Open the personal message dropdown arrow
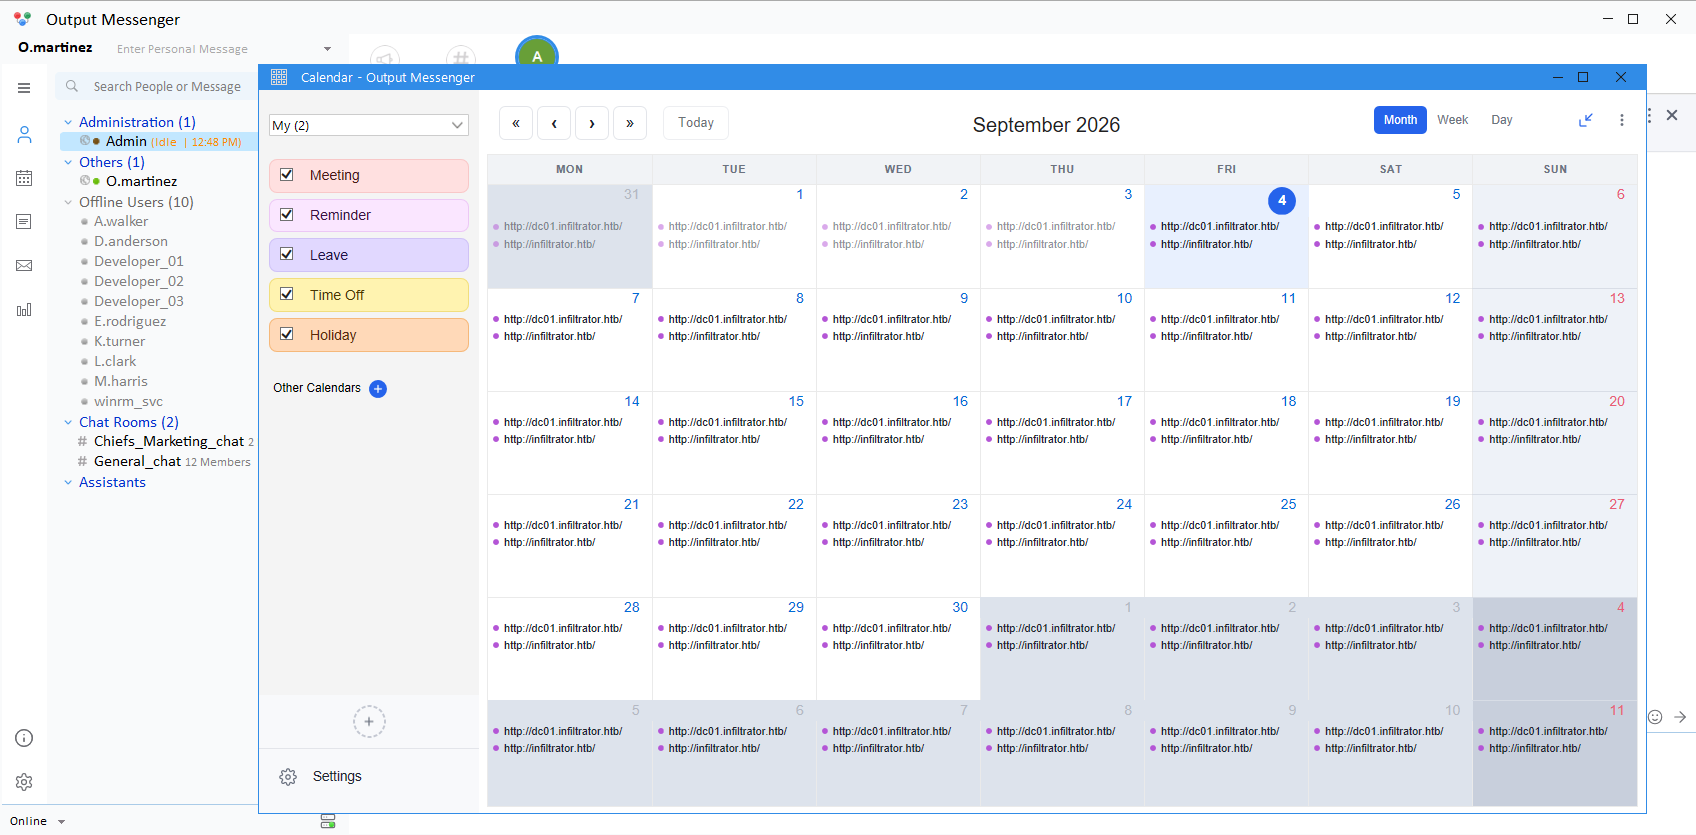Viewport: 1696px width, 835px height. [327, 49]
